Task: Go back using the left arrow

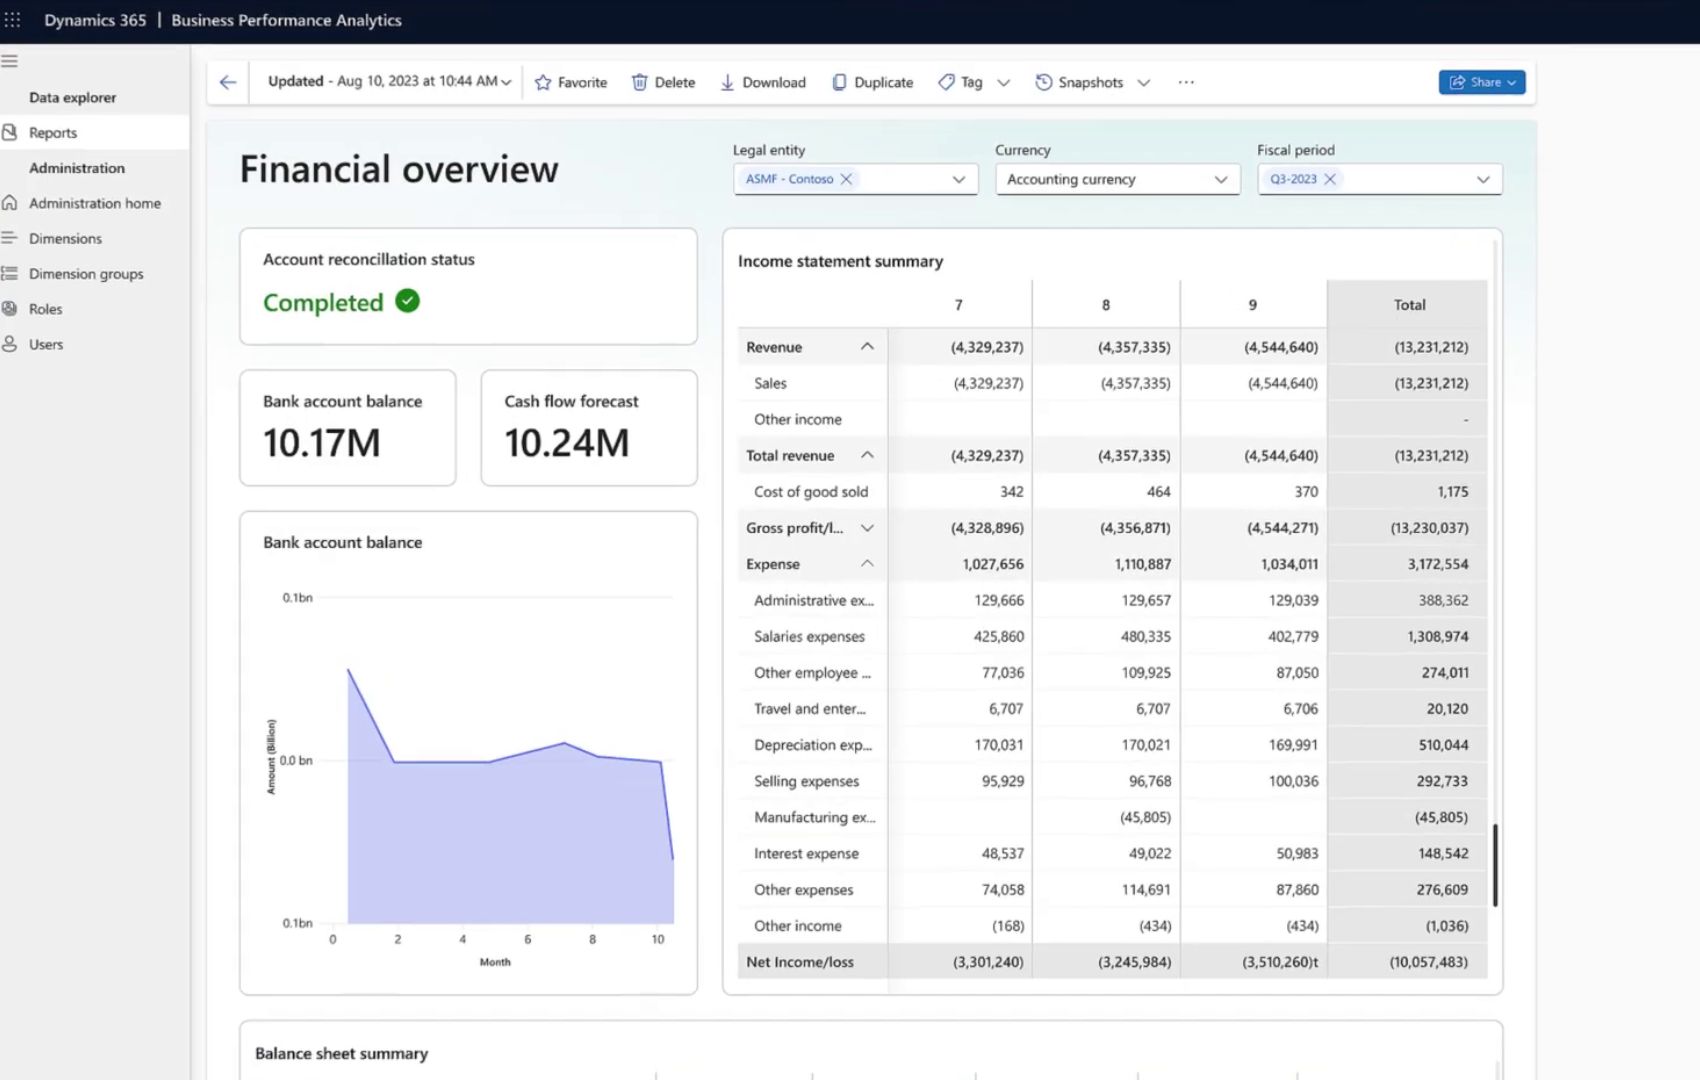Action: pyautogui.click(x=228, y=82)
